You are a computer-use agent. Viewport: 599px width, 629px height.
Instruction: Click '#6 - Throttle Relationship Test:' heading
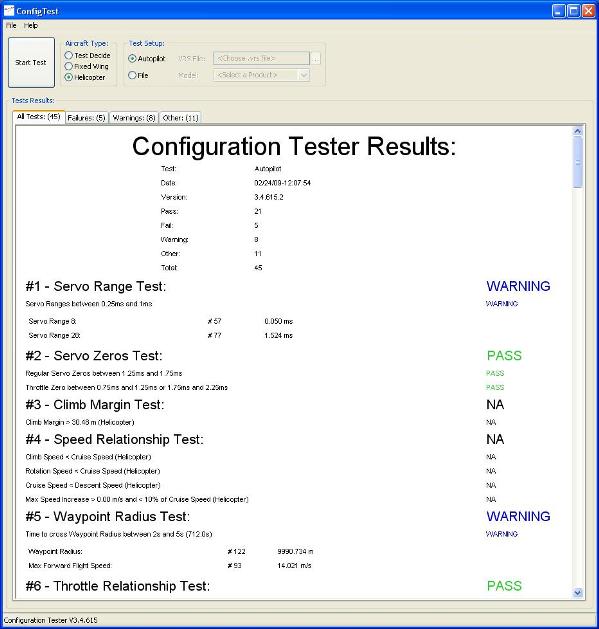[118, 586]
